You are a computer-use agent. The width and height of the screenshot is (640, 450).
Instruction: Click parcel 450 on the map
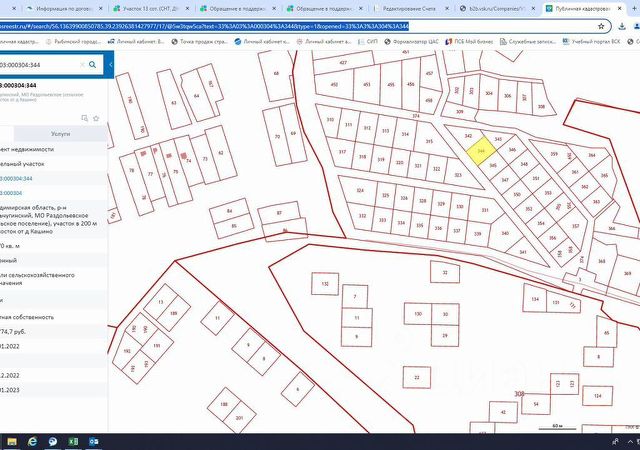click(x=334, y=85)
